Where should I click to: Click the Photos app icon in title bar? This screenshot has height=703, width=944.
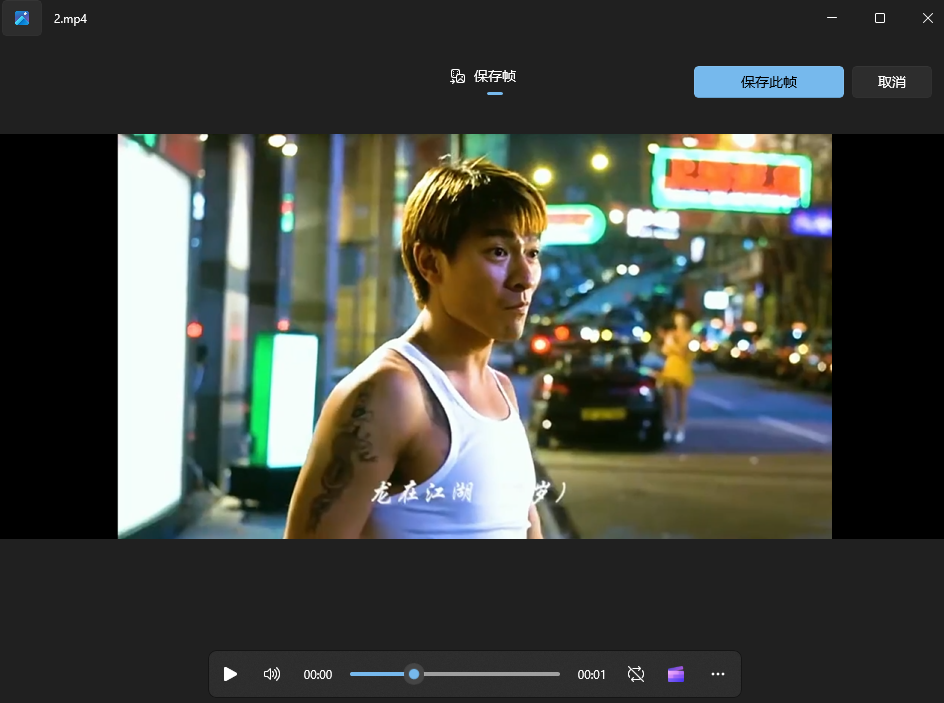(22, 18)
